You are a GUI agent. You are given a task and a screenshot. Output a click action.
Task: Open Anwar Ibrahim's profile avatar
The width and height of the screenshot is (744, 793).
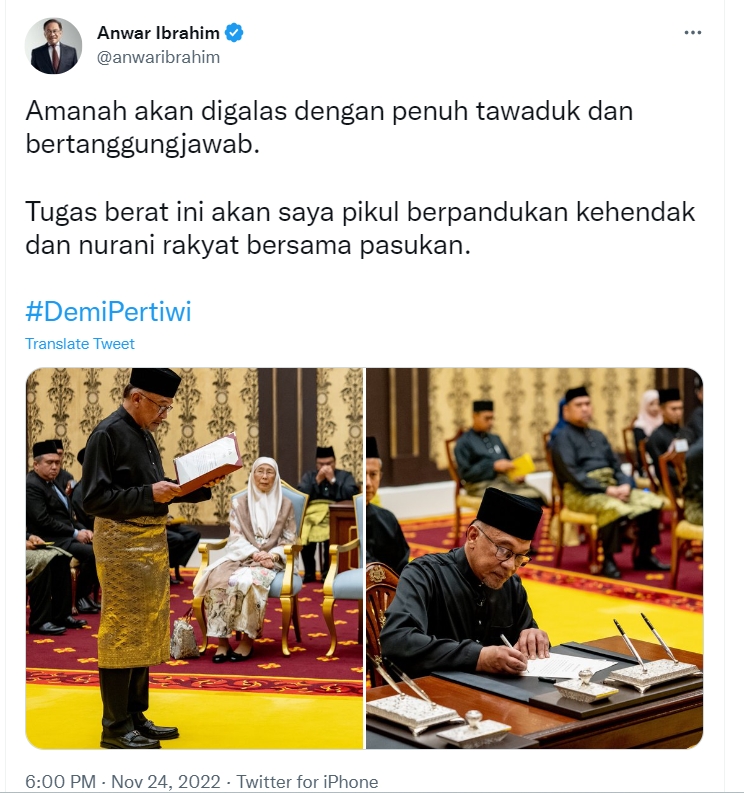tap(53, 46)
